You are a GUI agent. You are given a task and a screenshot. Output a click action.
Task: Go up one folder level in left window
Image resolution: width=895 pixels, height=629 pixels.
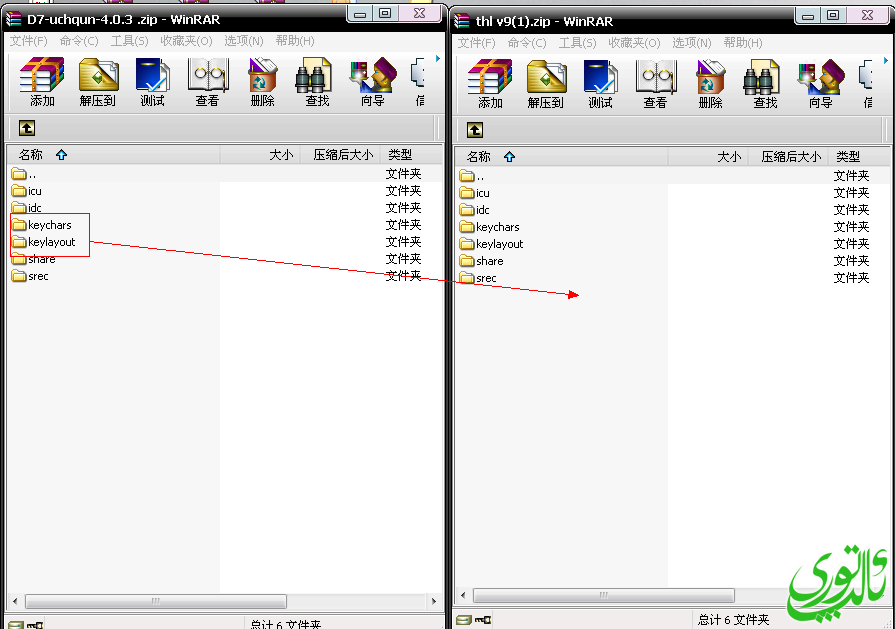click(x=27, y=128)
